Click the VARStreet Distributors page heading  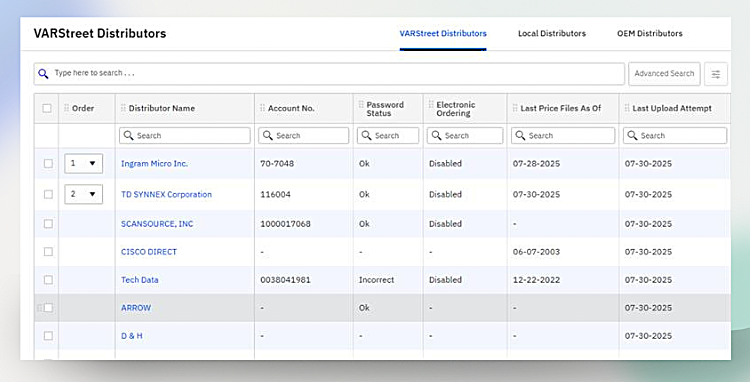coord(100,33)
